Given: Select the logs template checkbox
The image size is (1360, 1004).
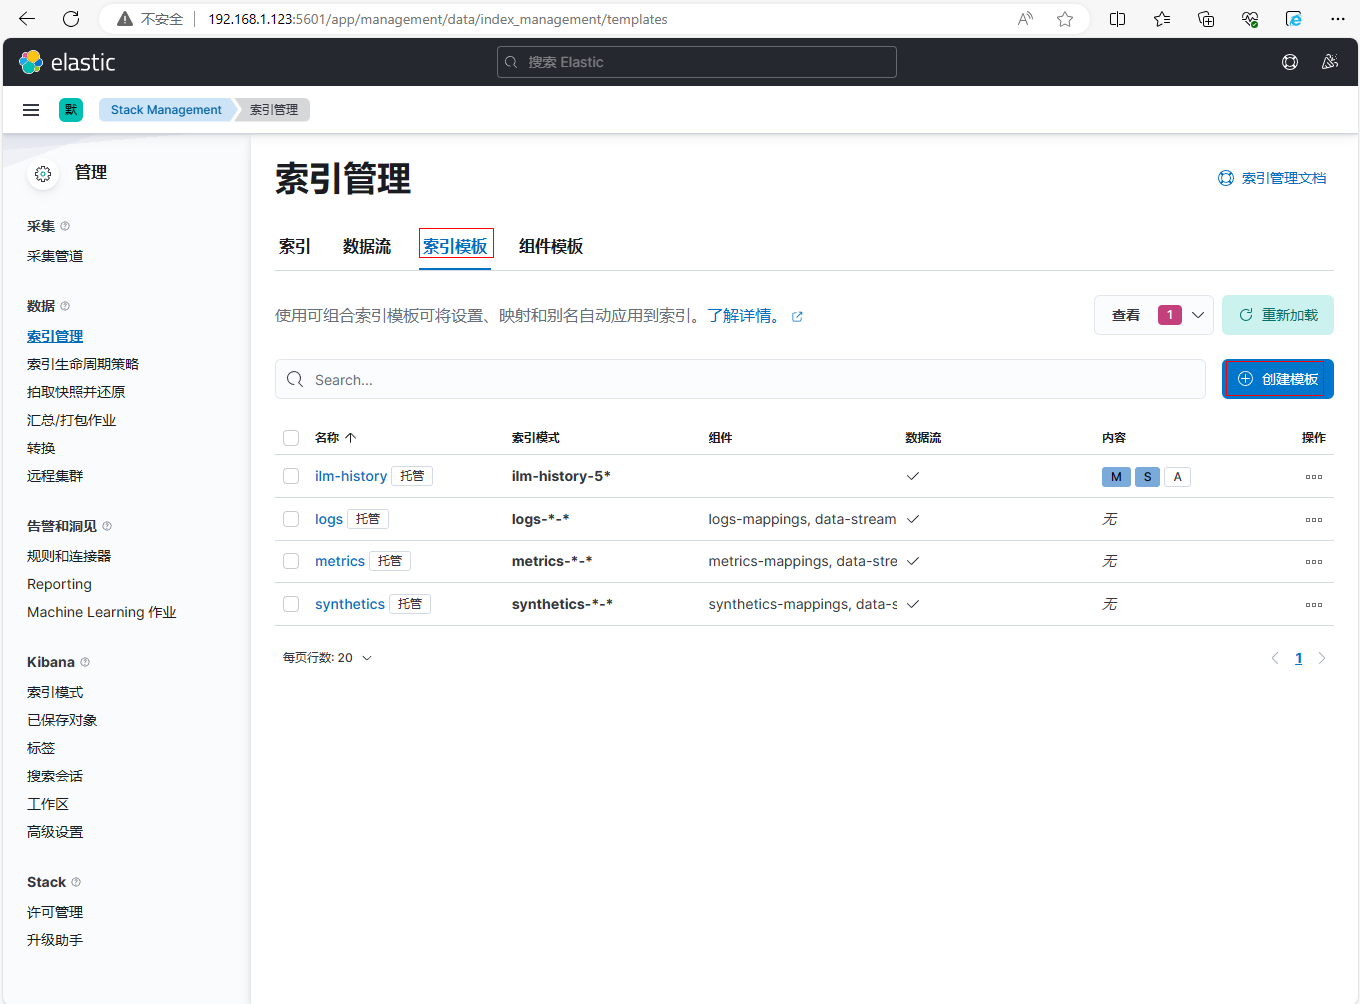Looking at the screenshot, I should click(291, 519).
